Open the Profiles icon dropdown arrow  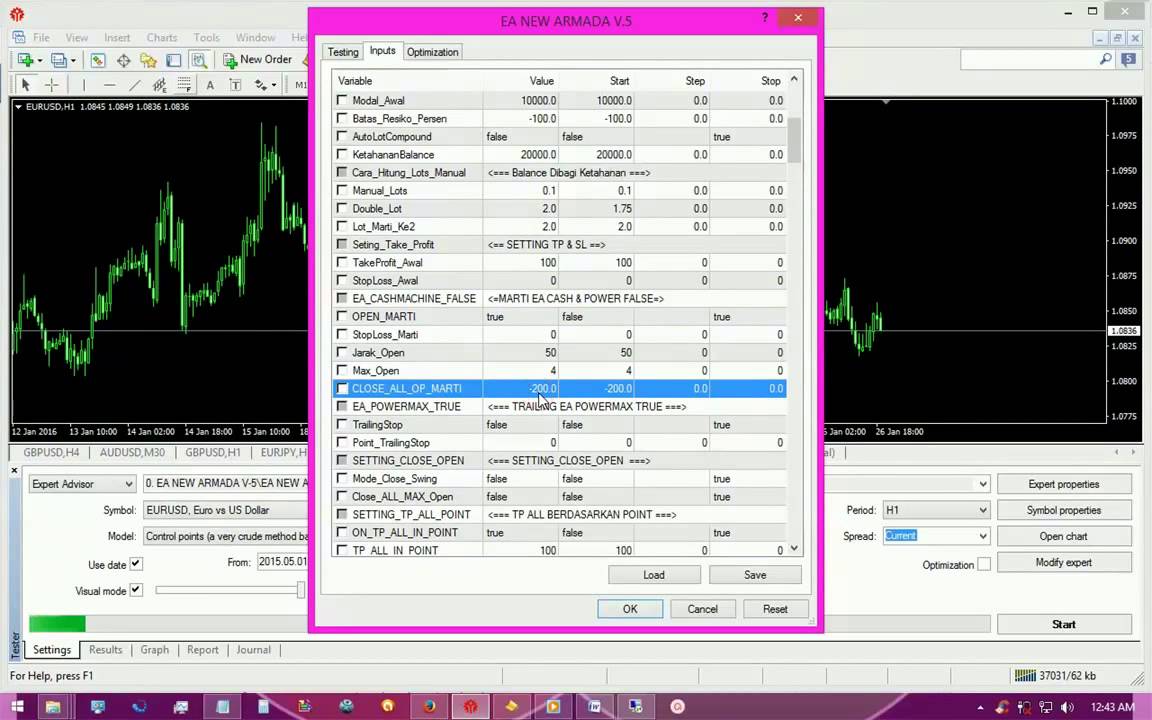[x=73, y=60]
